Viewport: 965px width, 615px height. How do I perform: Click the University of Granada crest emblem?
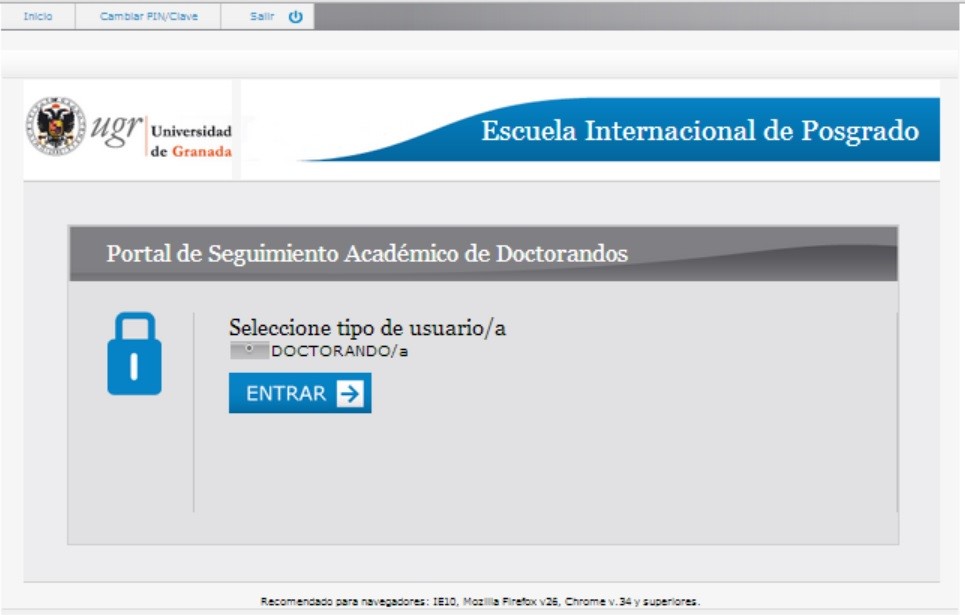55,126
